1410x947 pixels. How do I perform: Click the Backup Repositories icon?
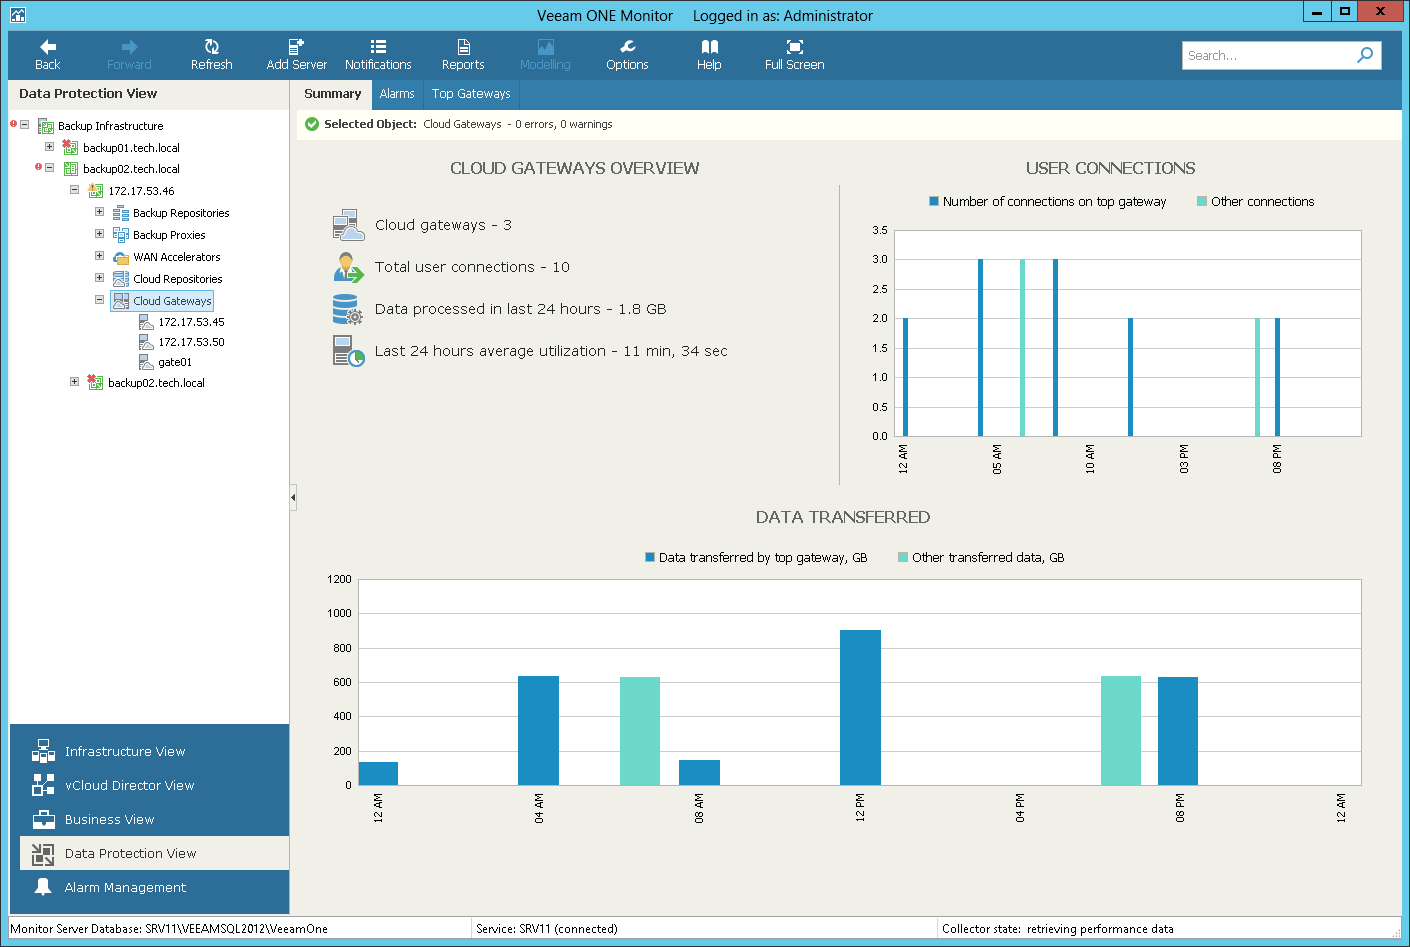tap(121, 213)
